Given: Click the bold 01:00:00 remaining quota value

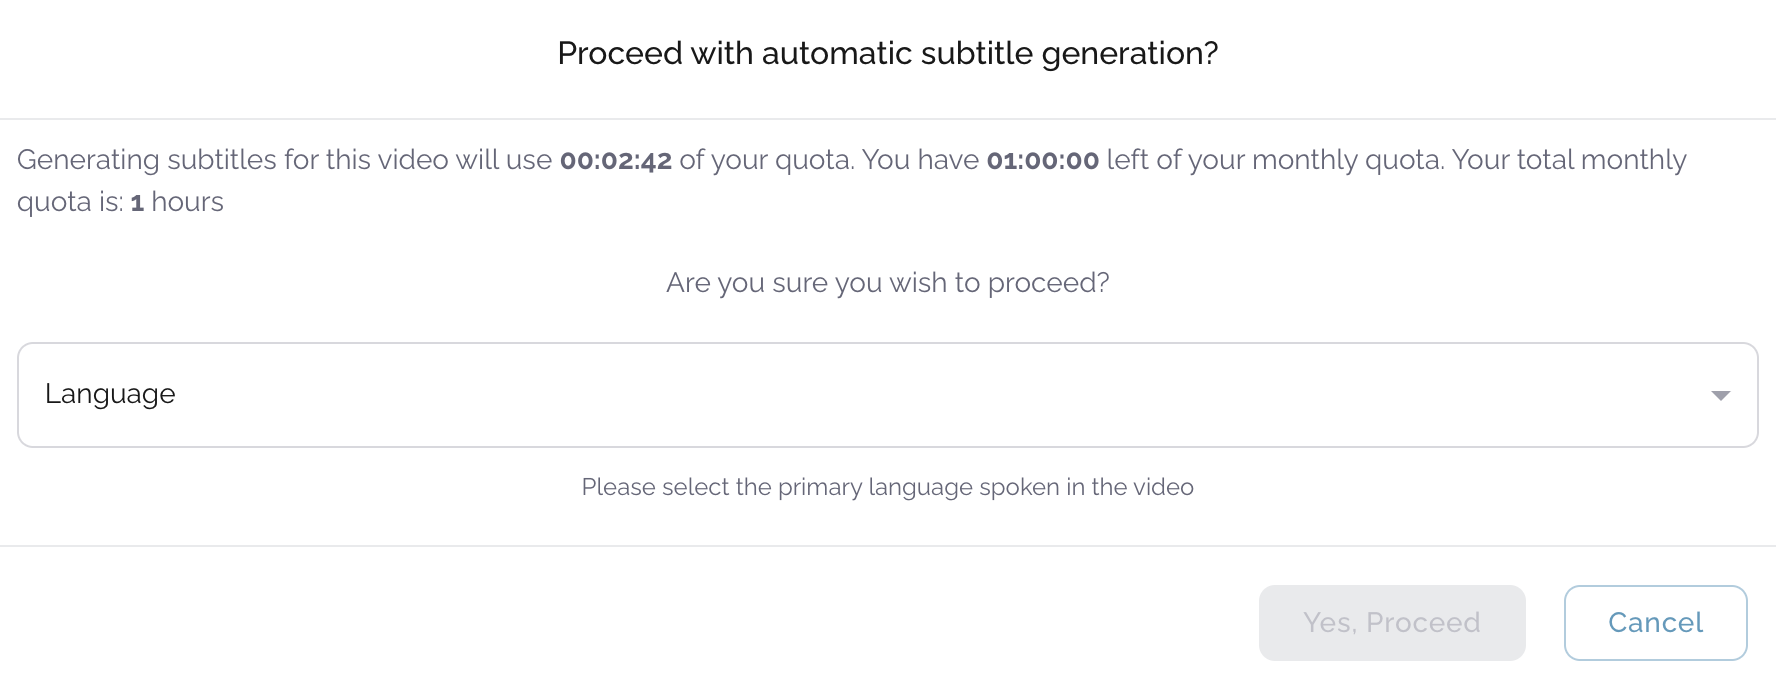Looking at the screenshot, I should 1042,161.
